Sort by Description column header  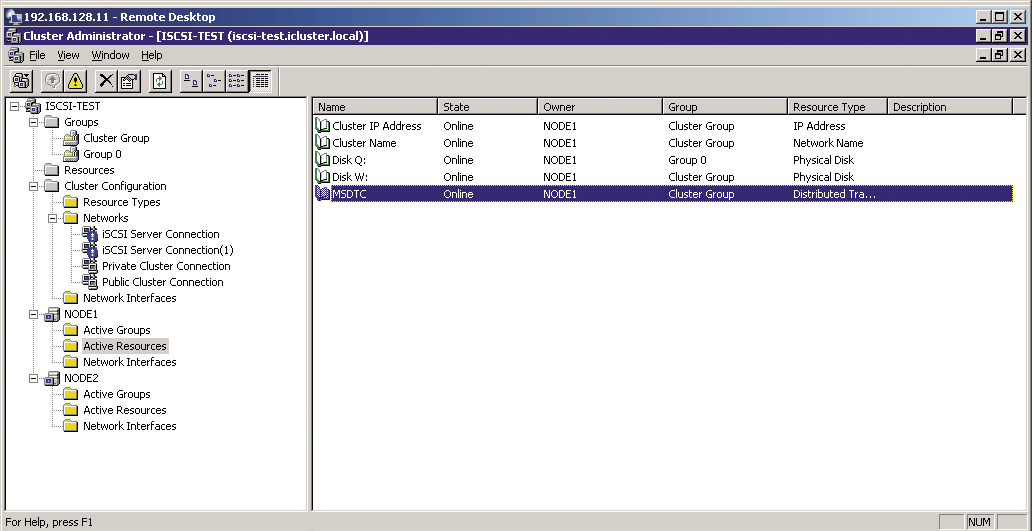click(x=950, y=107)
